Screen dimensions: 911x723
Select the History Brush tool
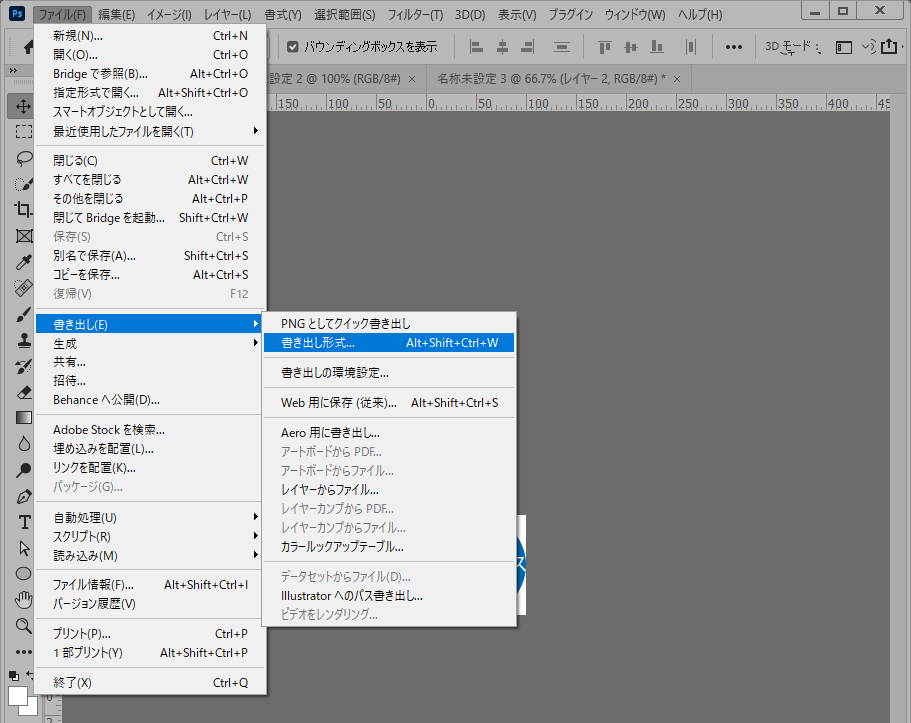[23, 367]
